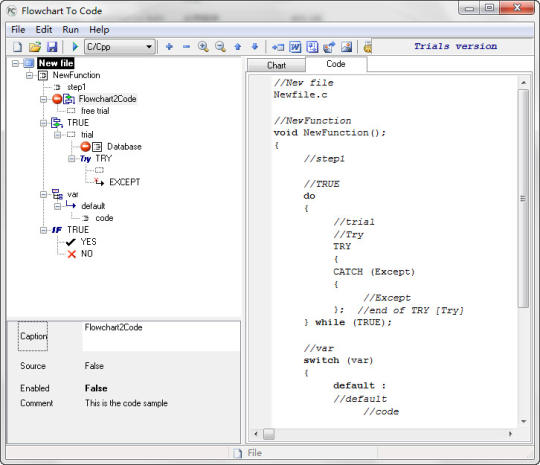Image resolution: width=540 pixels, height=465 pixels.
Task: Click the blue plus add icon
Action: 169,46
